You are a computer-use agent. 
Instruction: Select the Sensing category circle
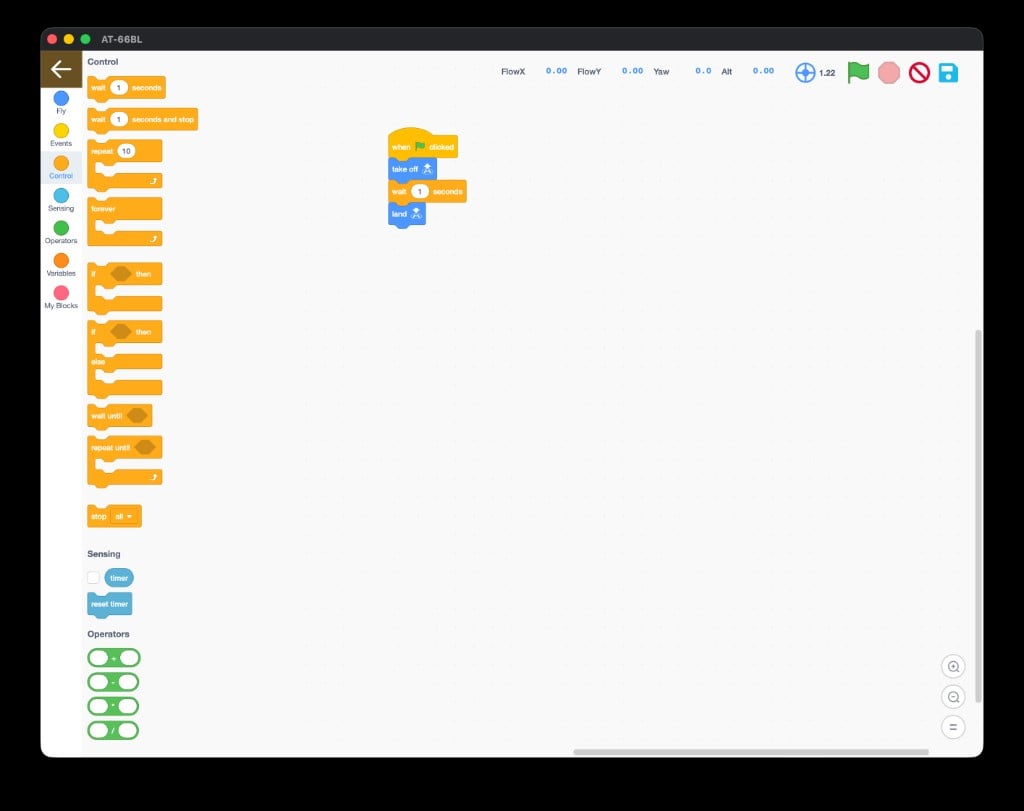point(61,195)
